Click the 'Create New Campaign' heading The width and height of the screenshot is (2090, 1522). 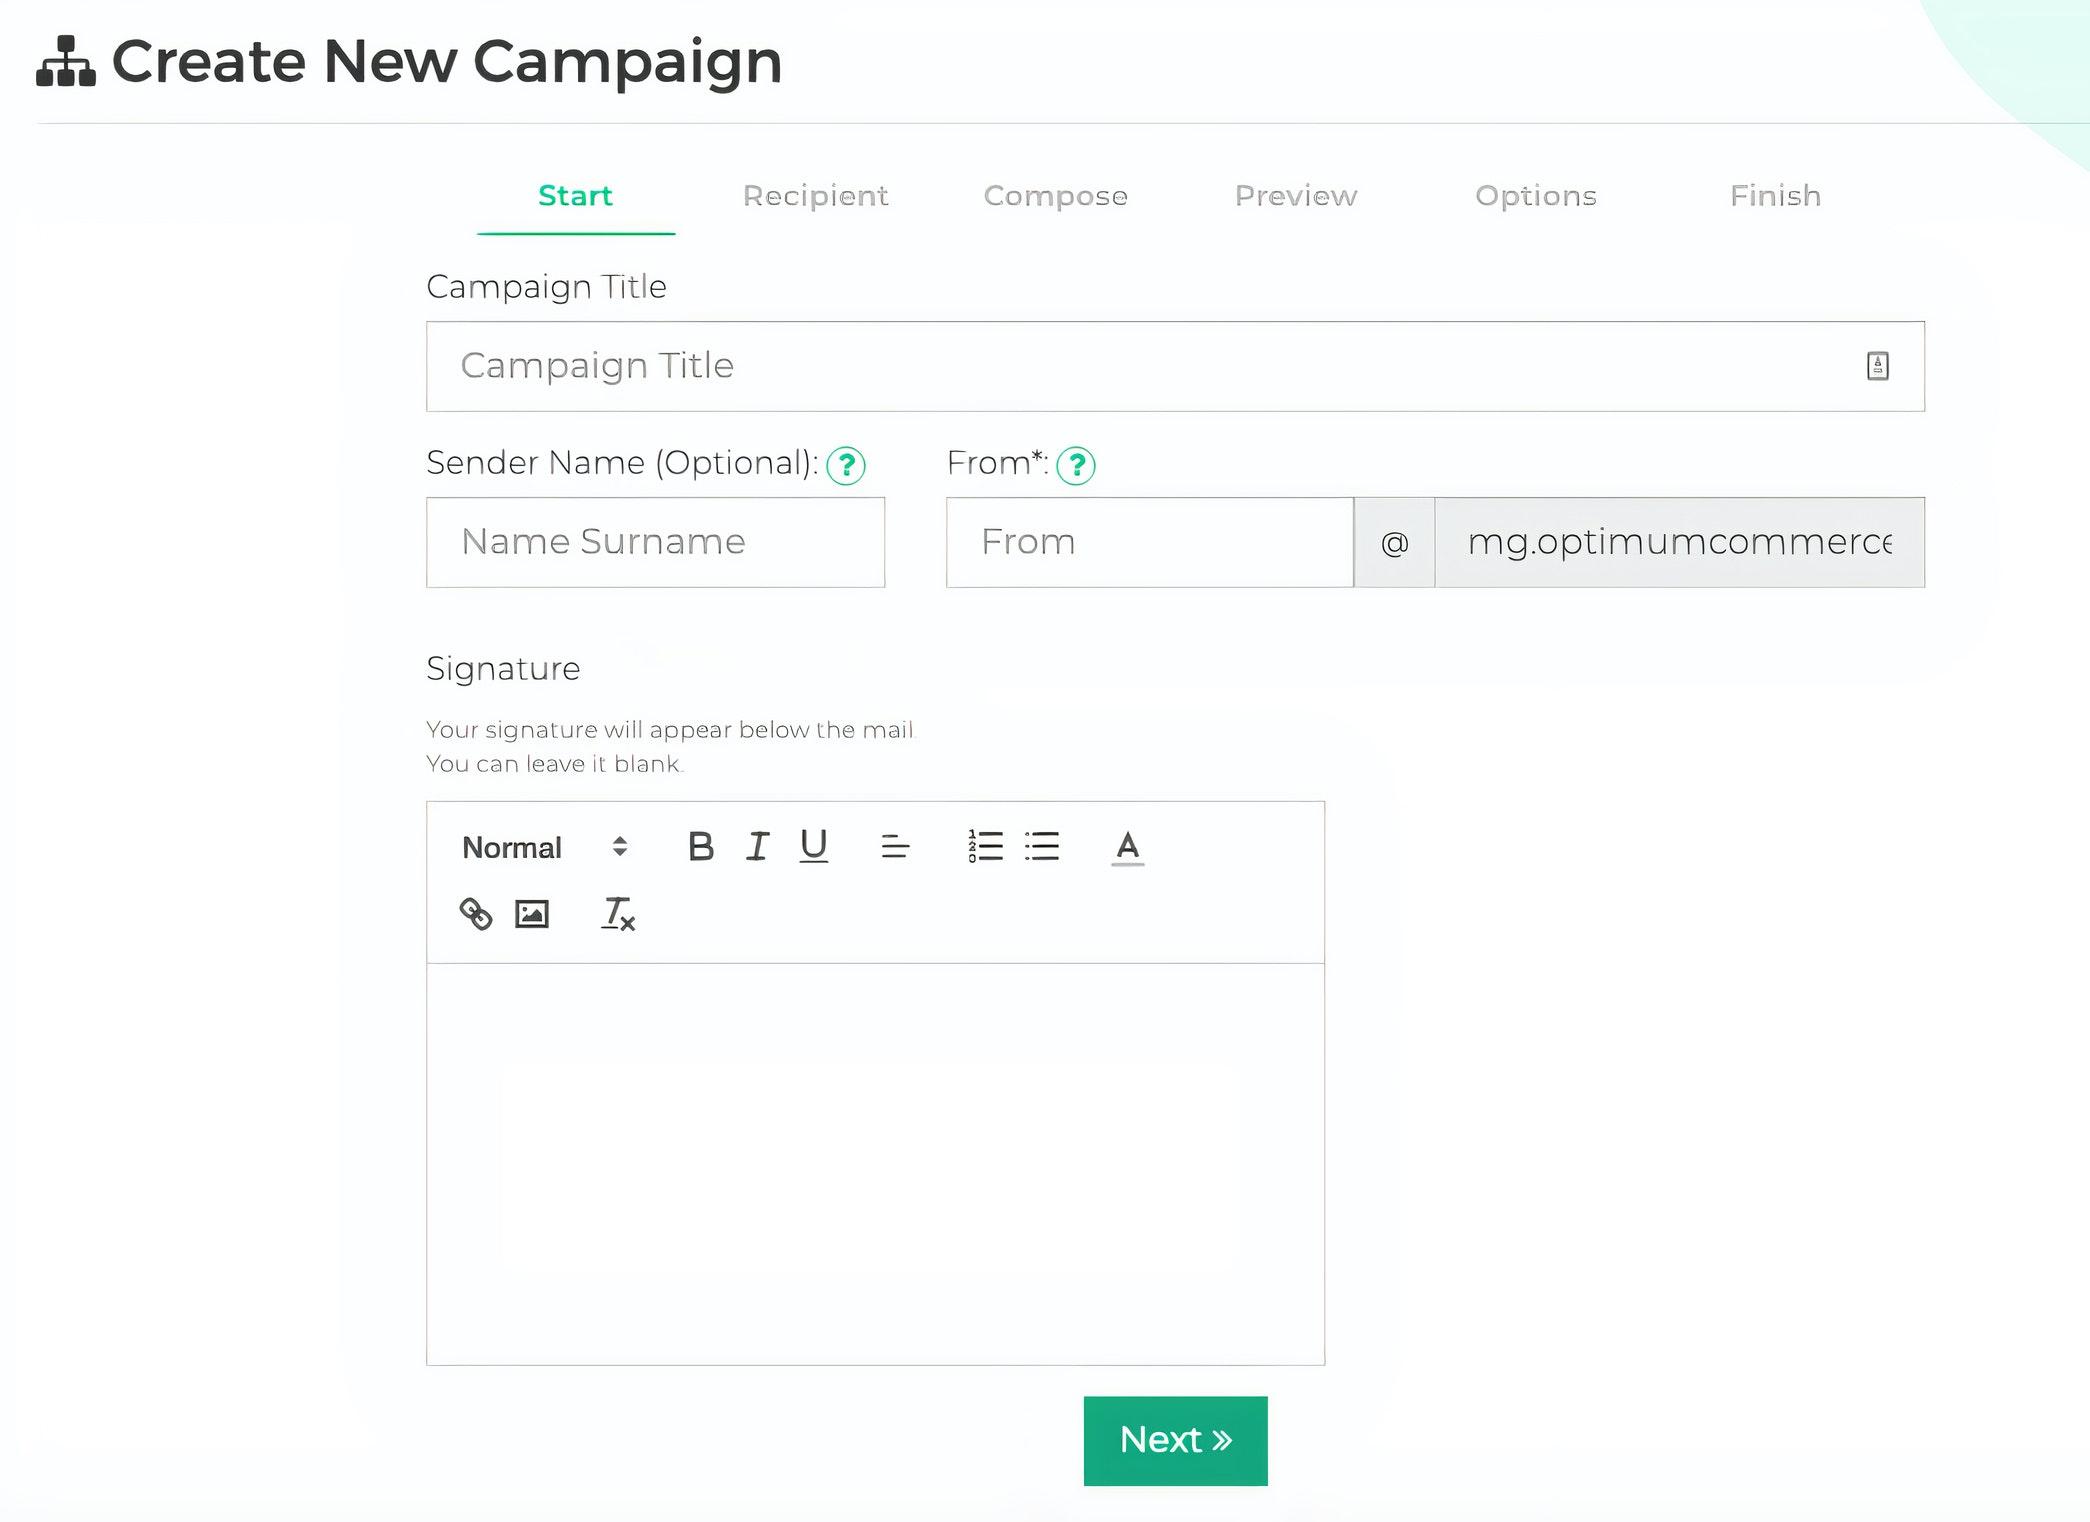pyautogui.click(x=447, y=61)
